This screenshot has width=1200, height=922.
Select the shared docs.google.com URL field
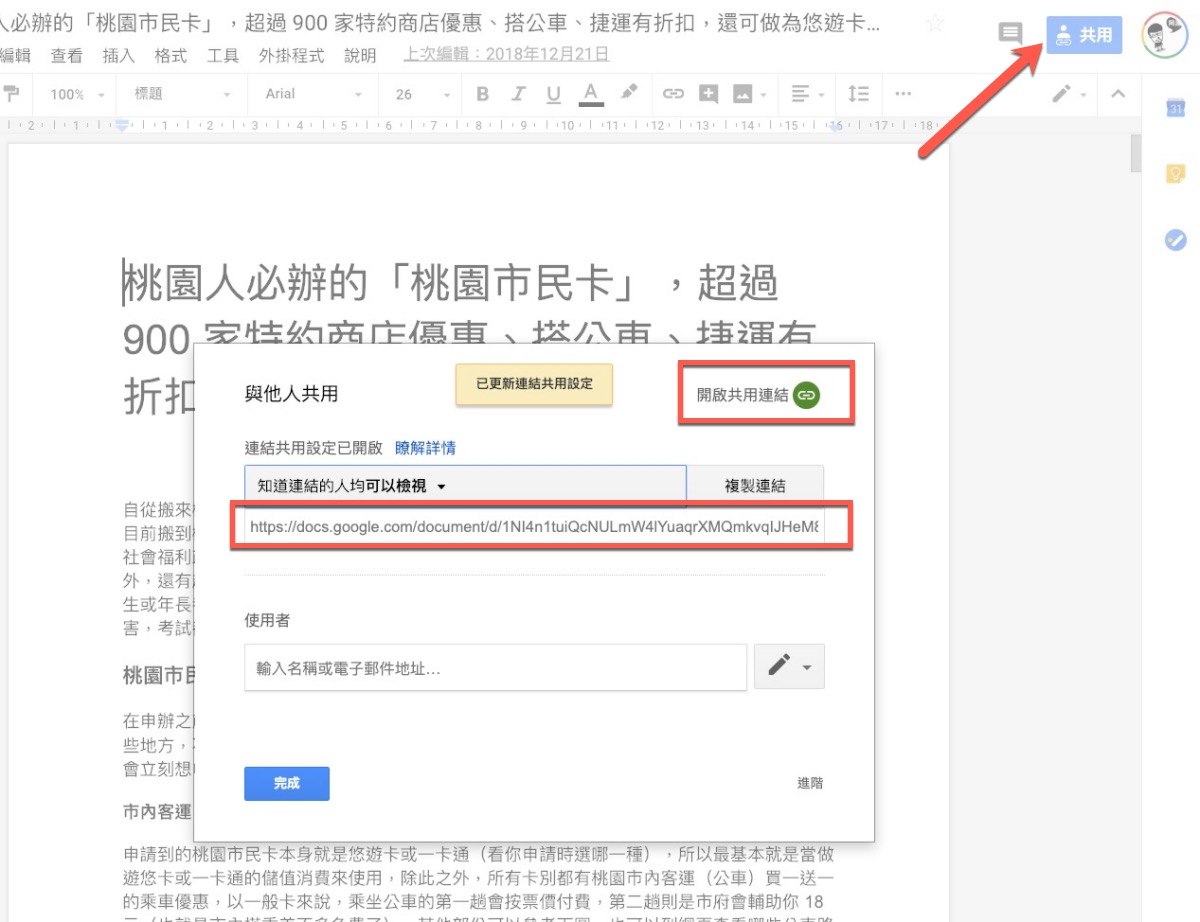point(535,526)
